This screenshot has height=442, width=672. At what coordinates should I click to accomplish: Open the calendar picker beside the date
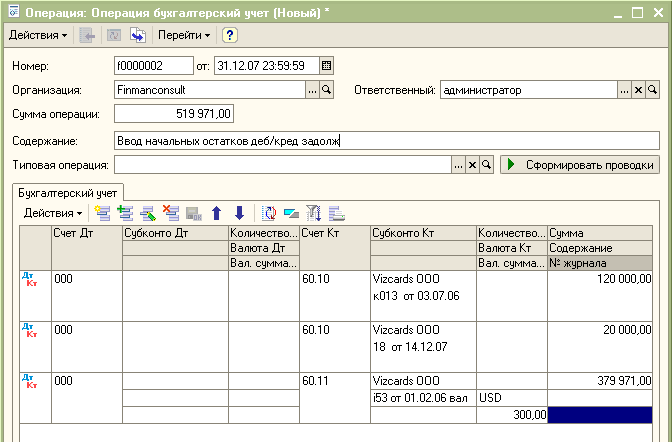point(326,66)
